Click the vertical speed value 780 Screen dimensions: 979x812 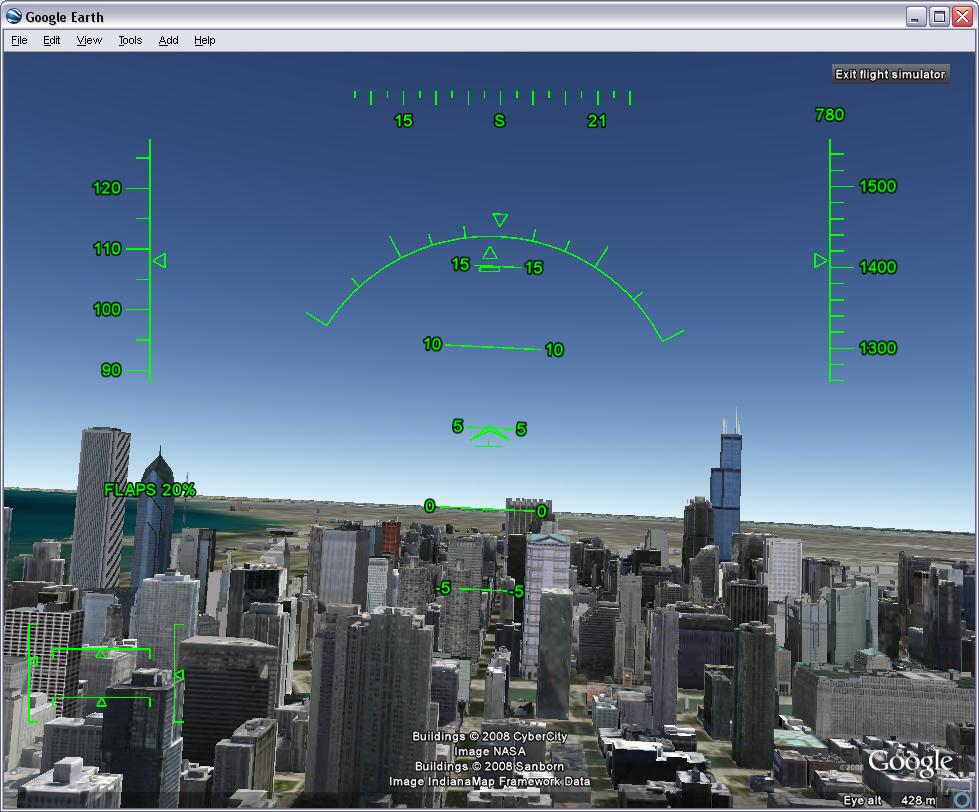click(830, 115)
